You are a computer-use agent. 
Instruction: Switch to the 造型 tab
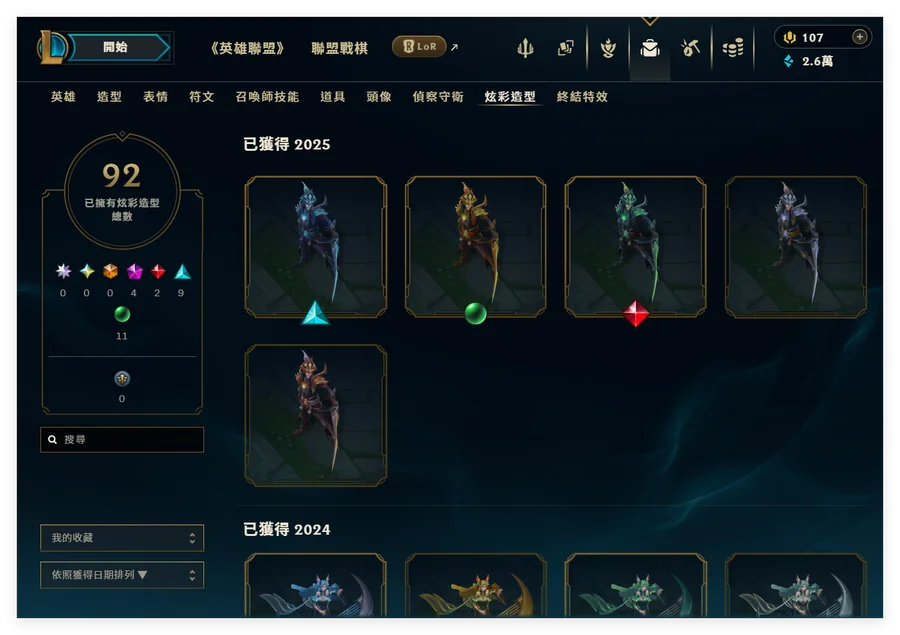(109, 96)
